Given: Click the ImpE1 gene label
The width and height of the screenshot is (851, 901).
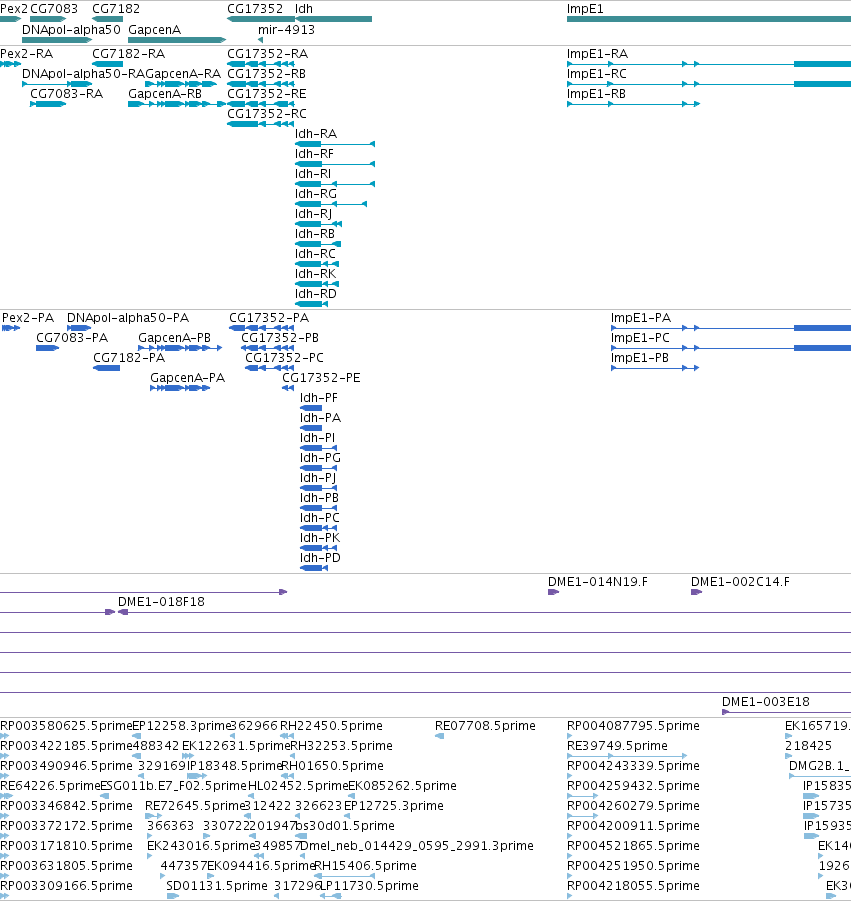Looking at the screenshot, I should (585, 9).
